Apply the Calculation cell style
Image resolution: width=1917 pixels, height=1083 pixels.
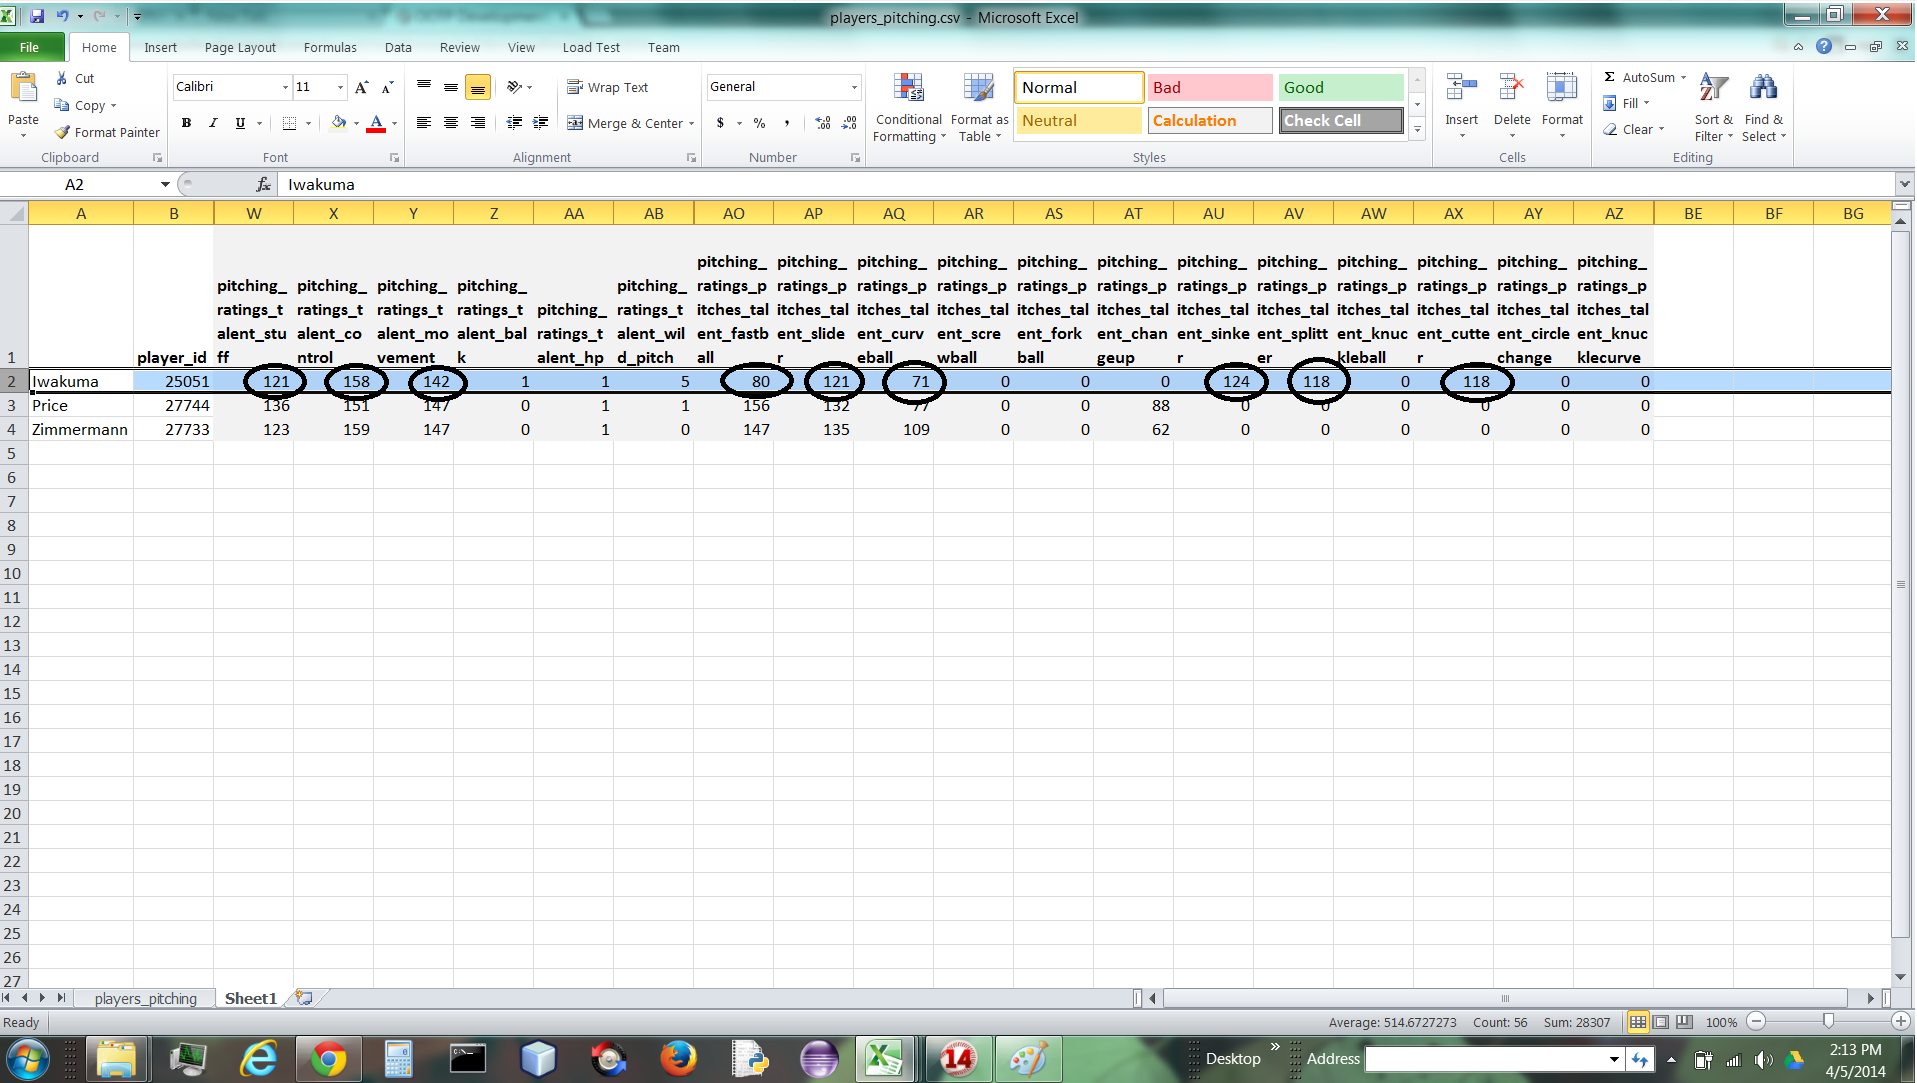tap(1209, 120)
